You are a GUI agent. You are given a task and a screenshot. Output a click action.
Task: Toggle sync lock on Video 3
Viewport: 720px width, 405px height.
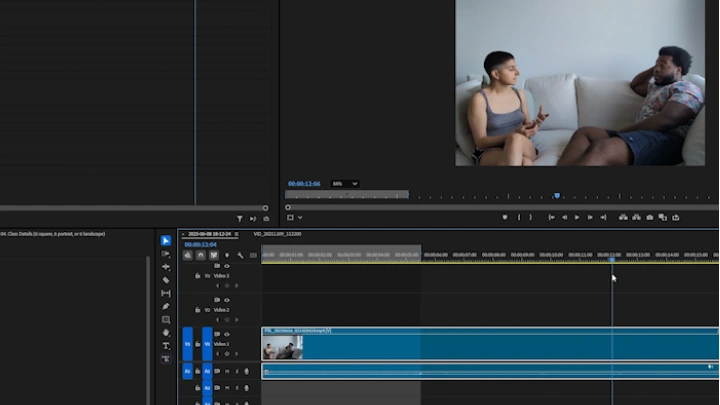[x=217, y=266]
